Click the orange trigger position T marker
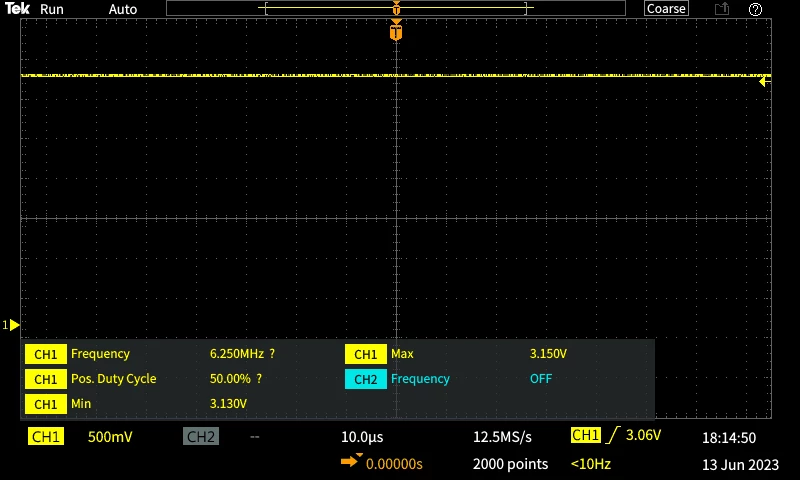The height and width of the screenshot is (480, 800). point(396,31)
